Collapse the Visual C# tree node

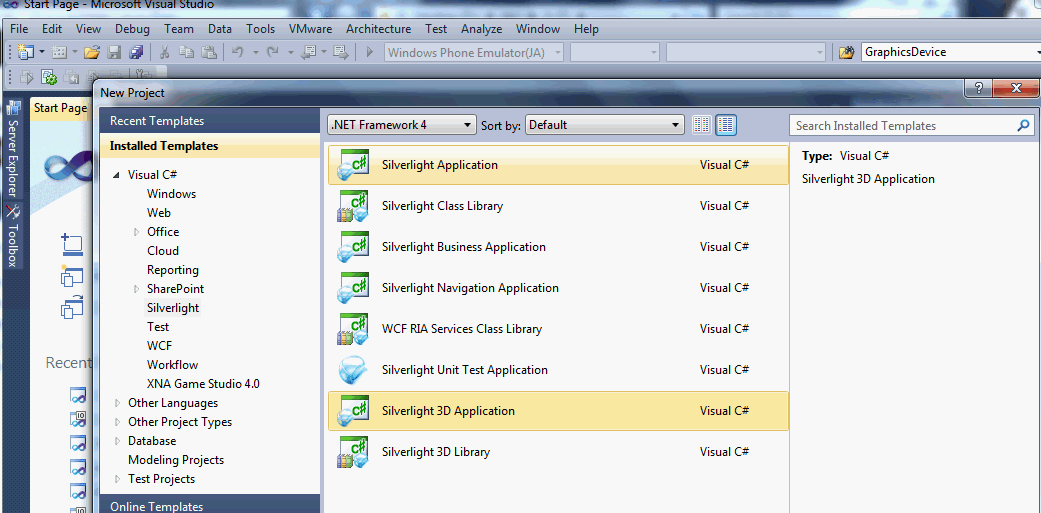pyautogui.click(x=116, y=175)
